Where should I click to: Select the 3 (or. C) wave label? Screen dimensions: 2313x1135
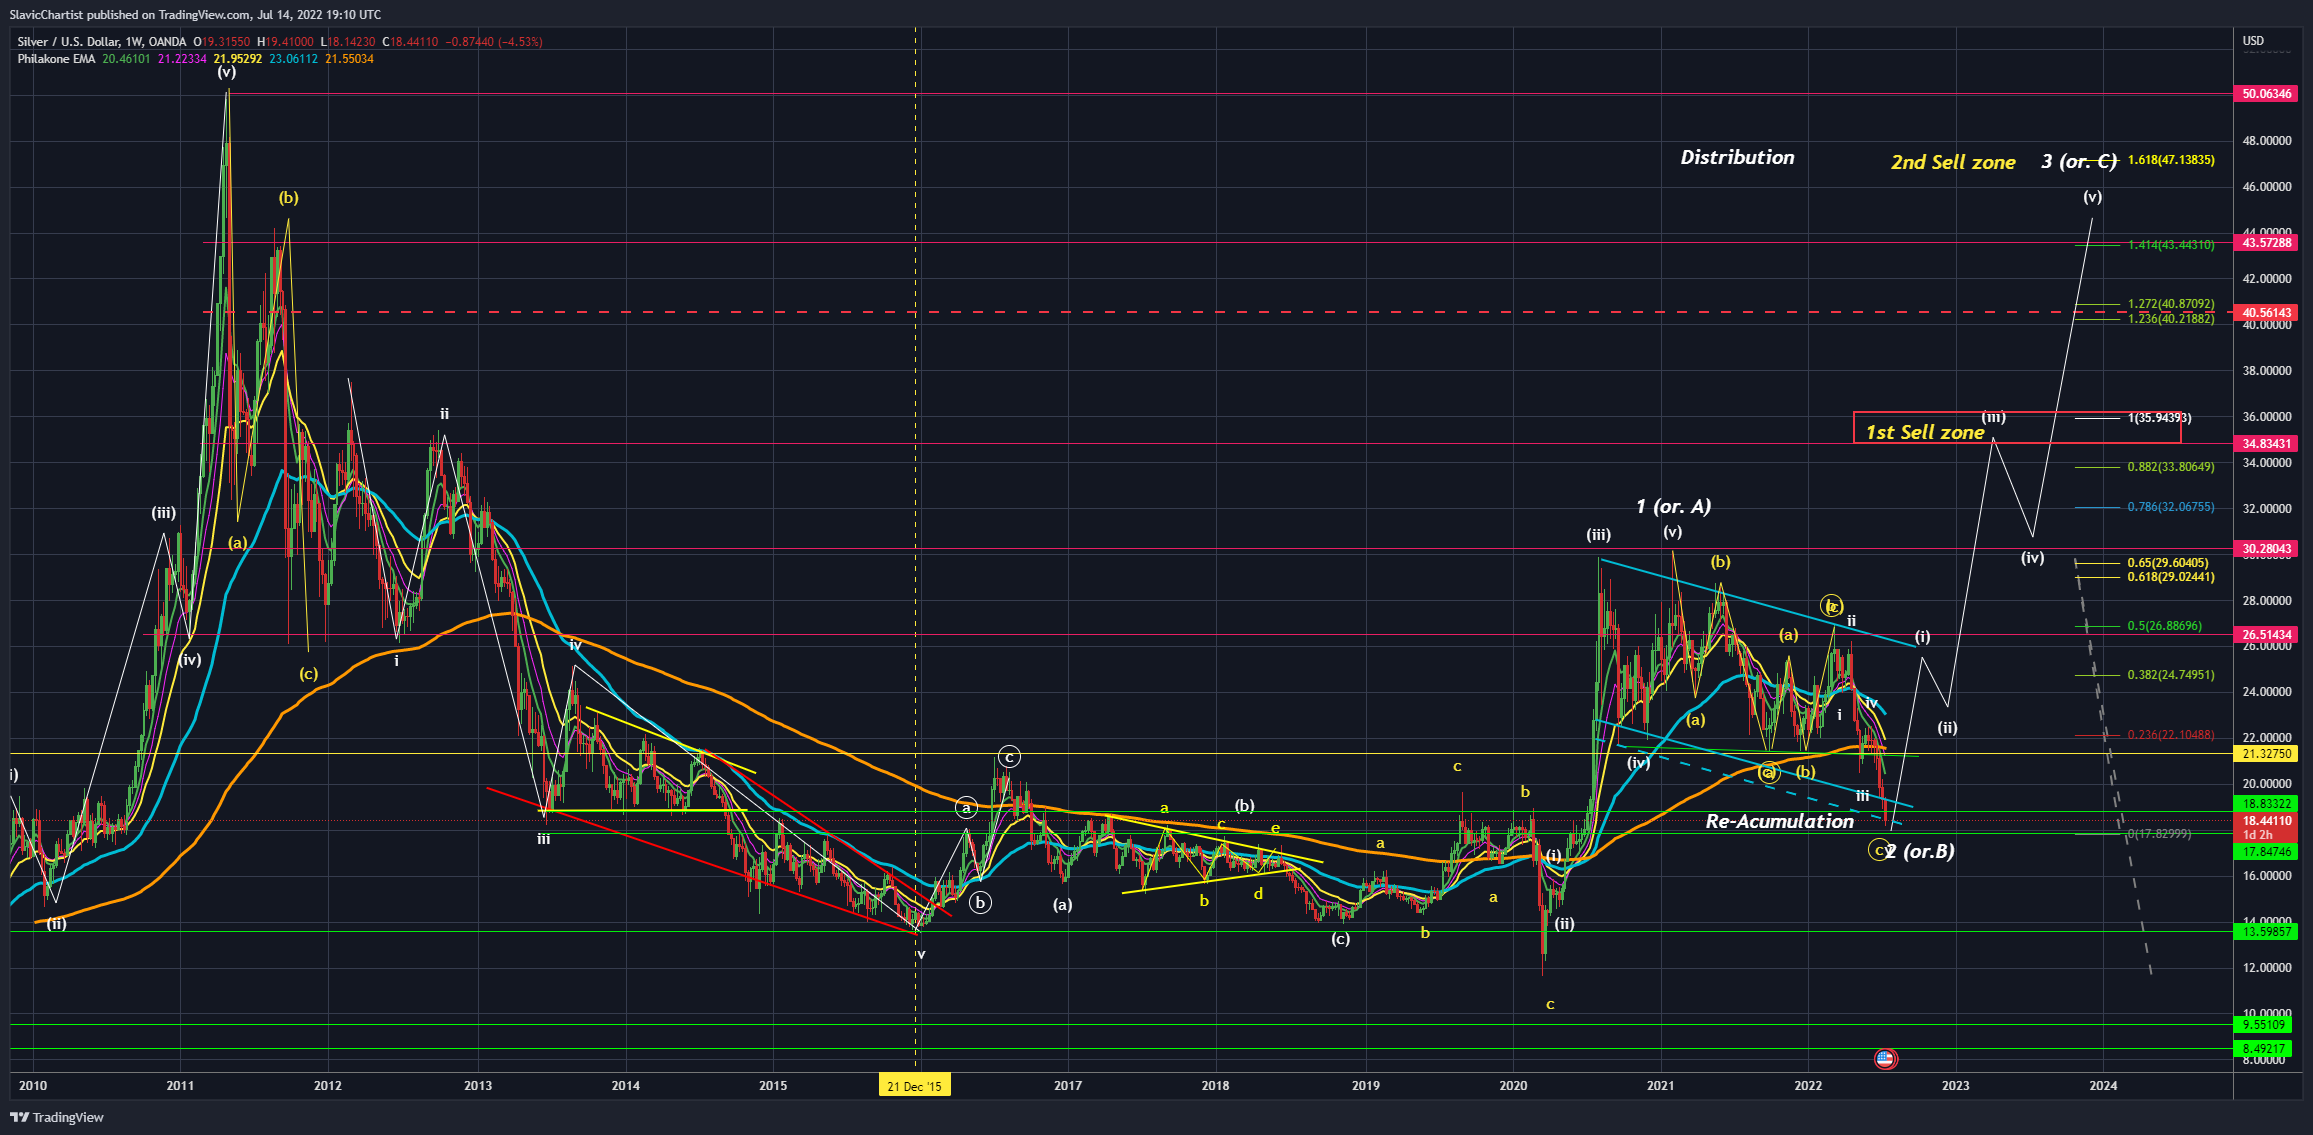2079,162
